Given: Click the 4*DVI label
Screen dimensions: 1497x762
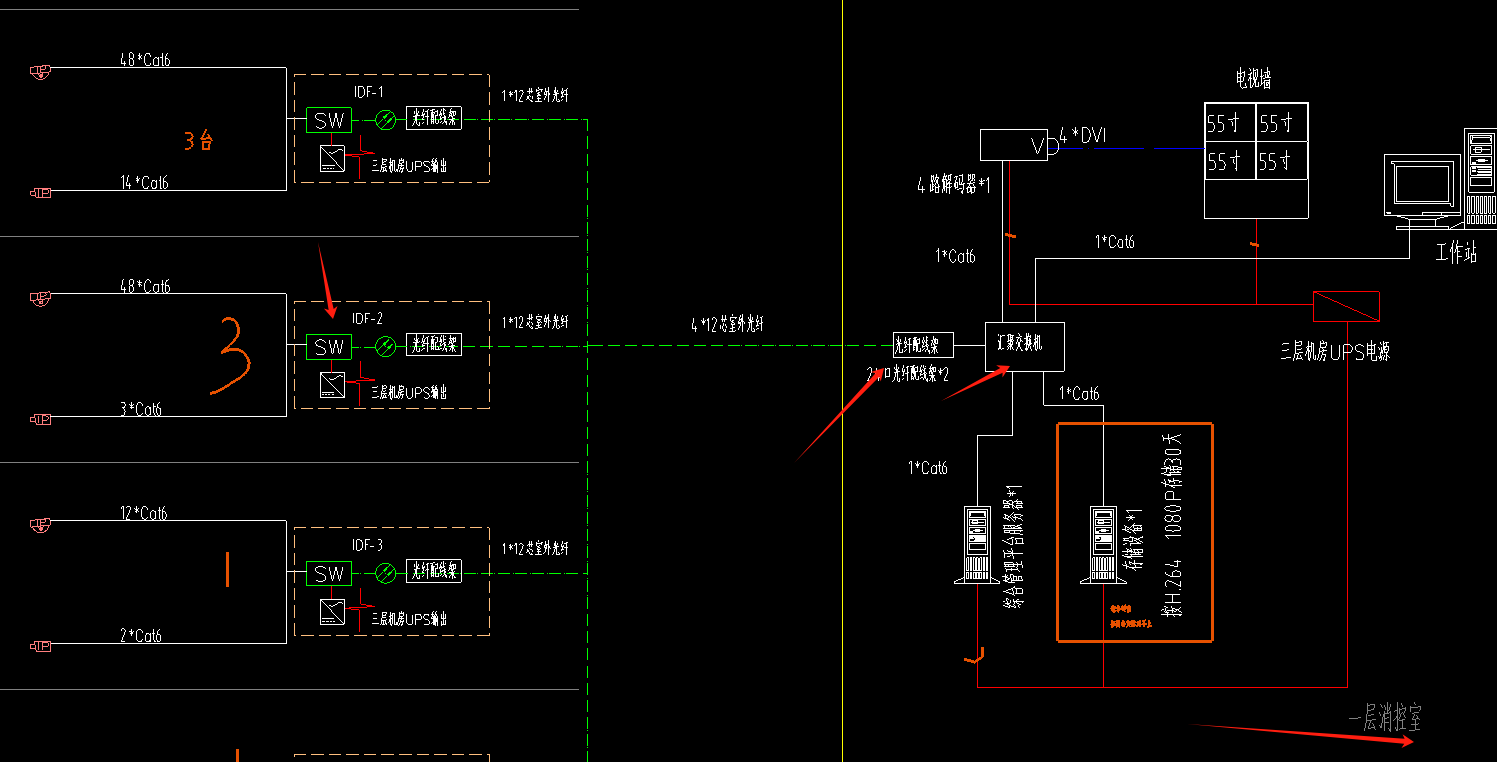Looking at the screenshot, I should point(1082,136).
